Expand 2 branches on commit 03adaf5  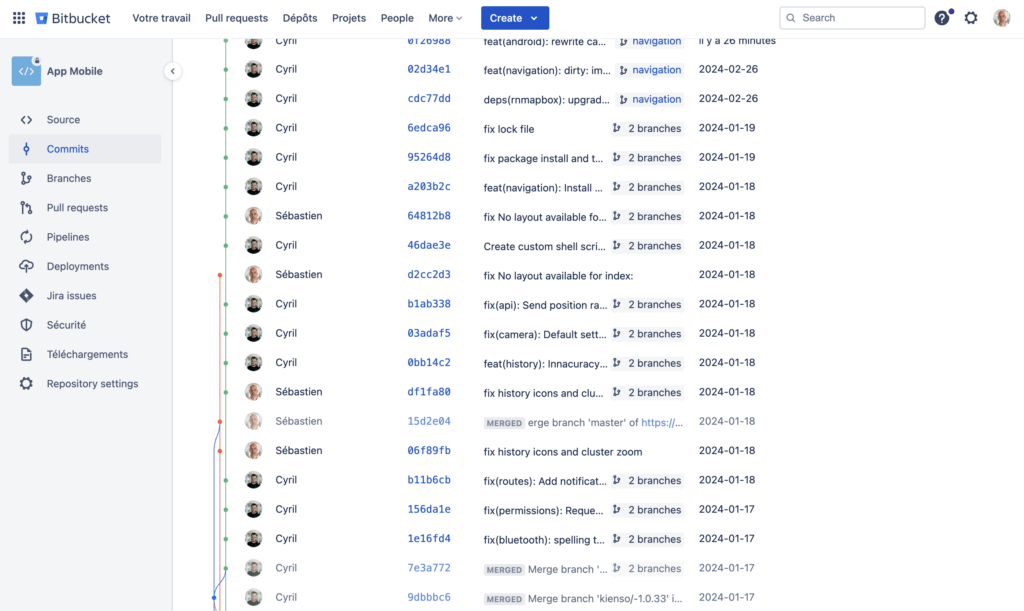tap(647, 334)
